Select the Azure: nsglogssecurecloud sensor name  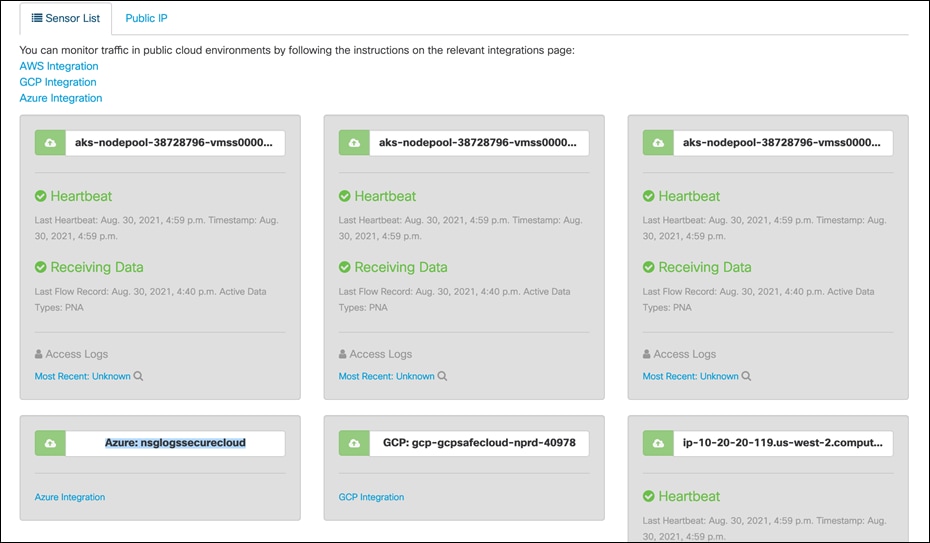(x=175, y=443)
